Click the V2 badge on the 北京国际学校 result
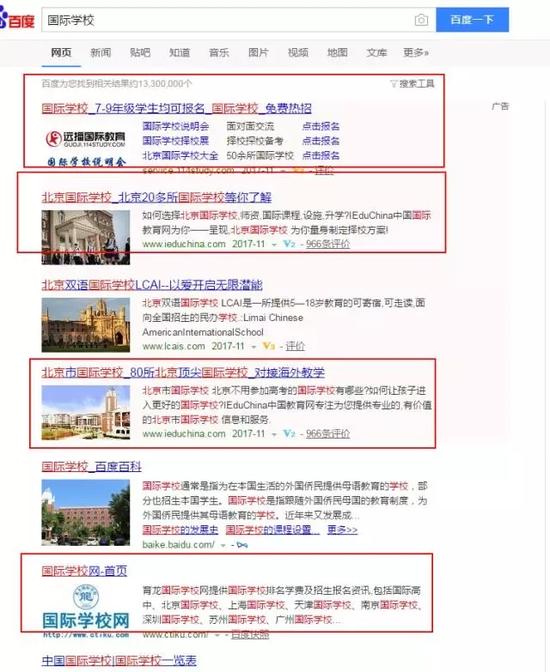This screenshot has height=672, width=550. click(289, 244)
